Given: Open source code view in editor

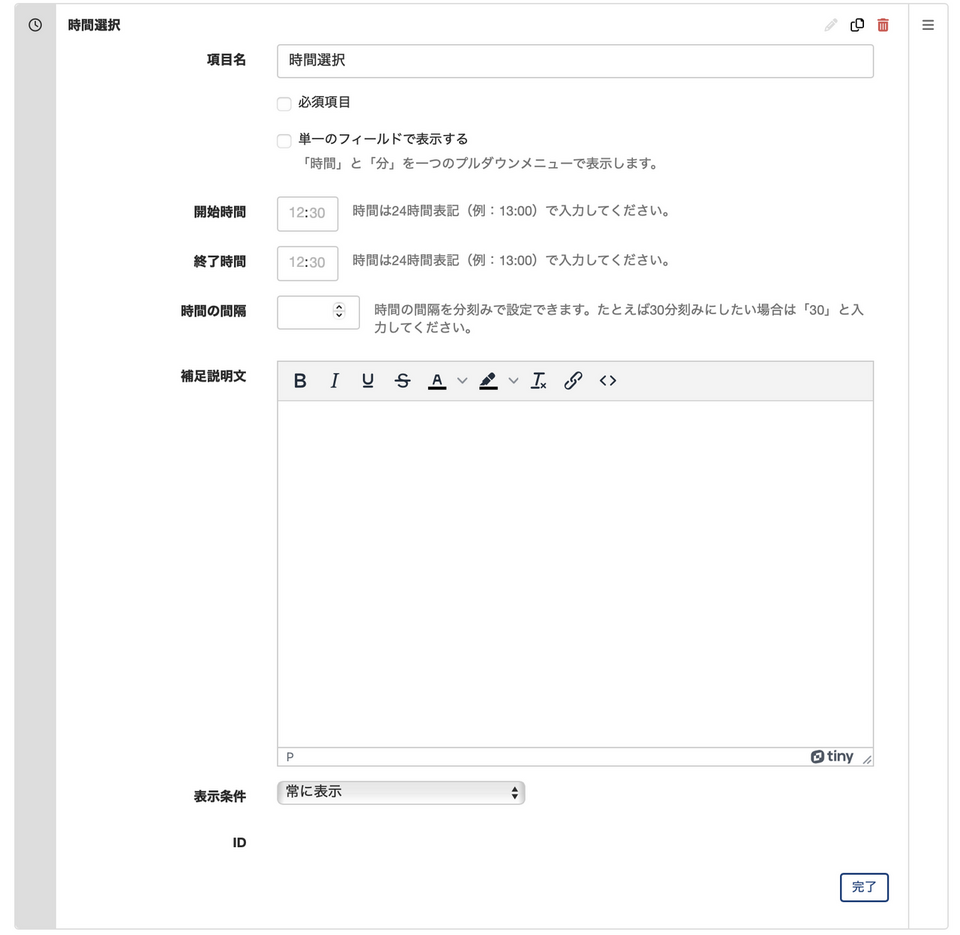Looking at the screenshot, I should (x=607, y=381).
